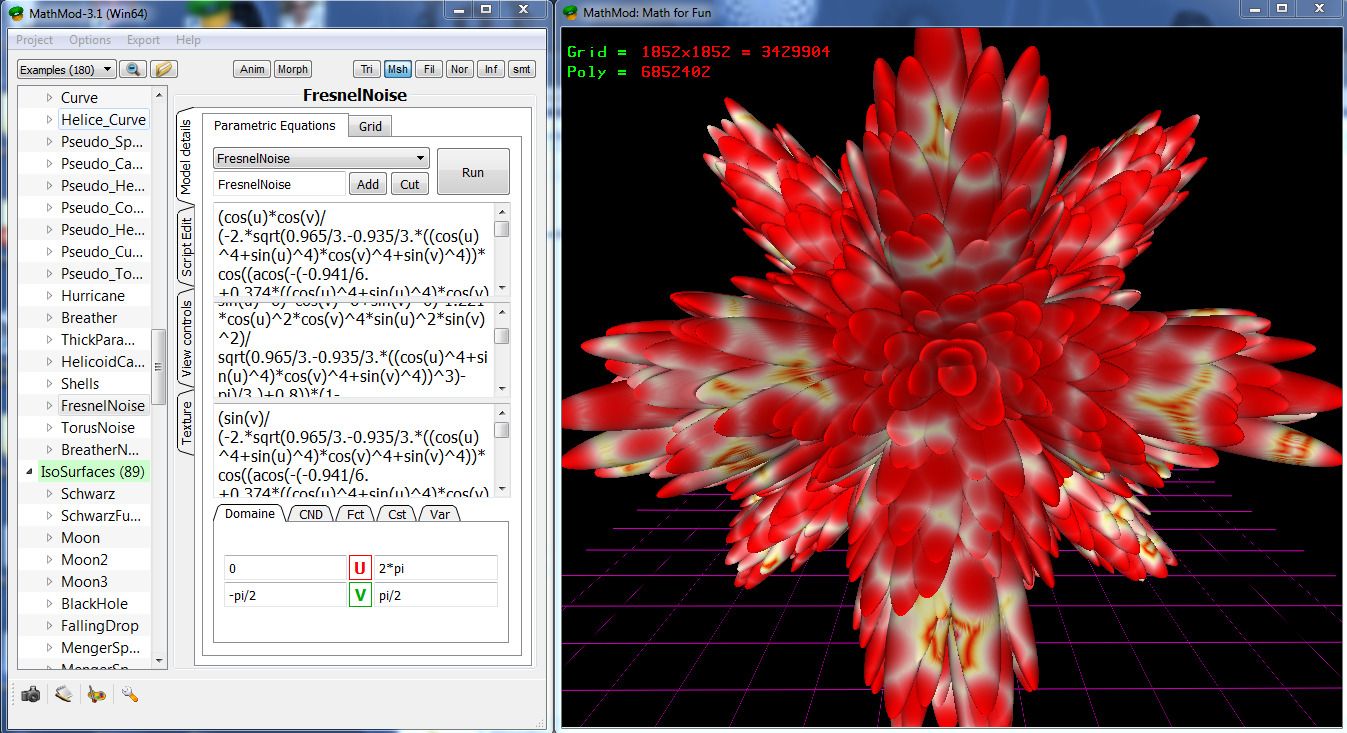Click the green V domain indicator

[x=358, y=594]
